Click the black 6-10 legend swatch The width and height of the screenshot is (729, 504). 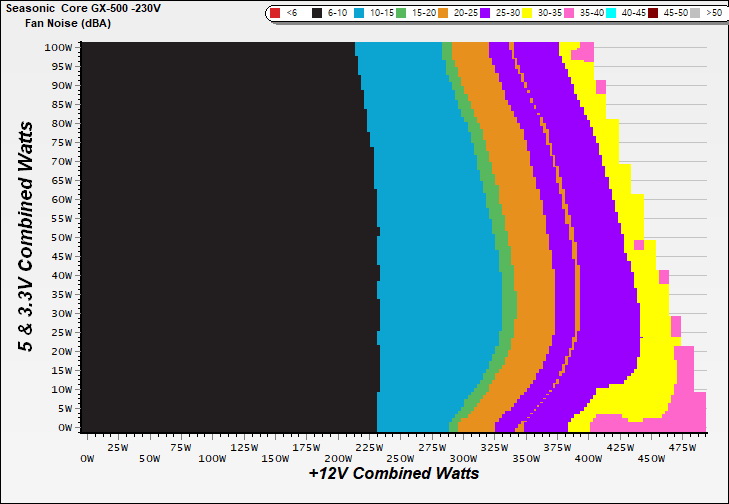317,13
